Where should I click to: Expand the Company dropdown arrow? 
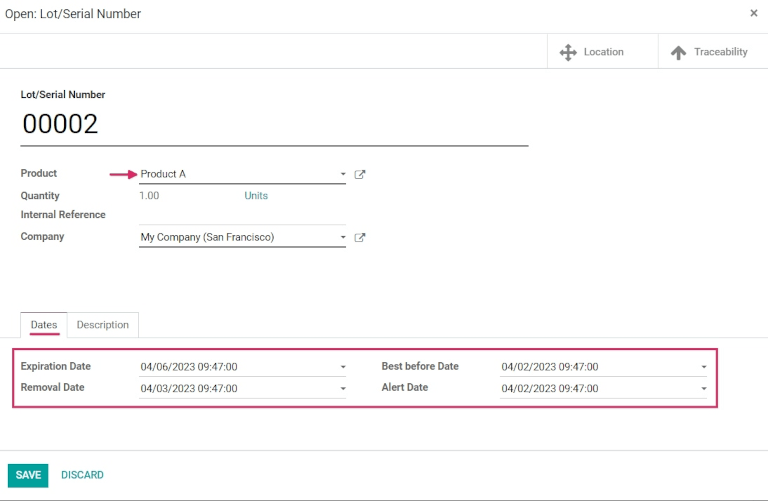pyautogui.click(x=342, y=238)
